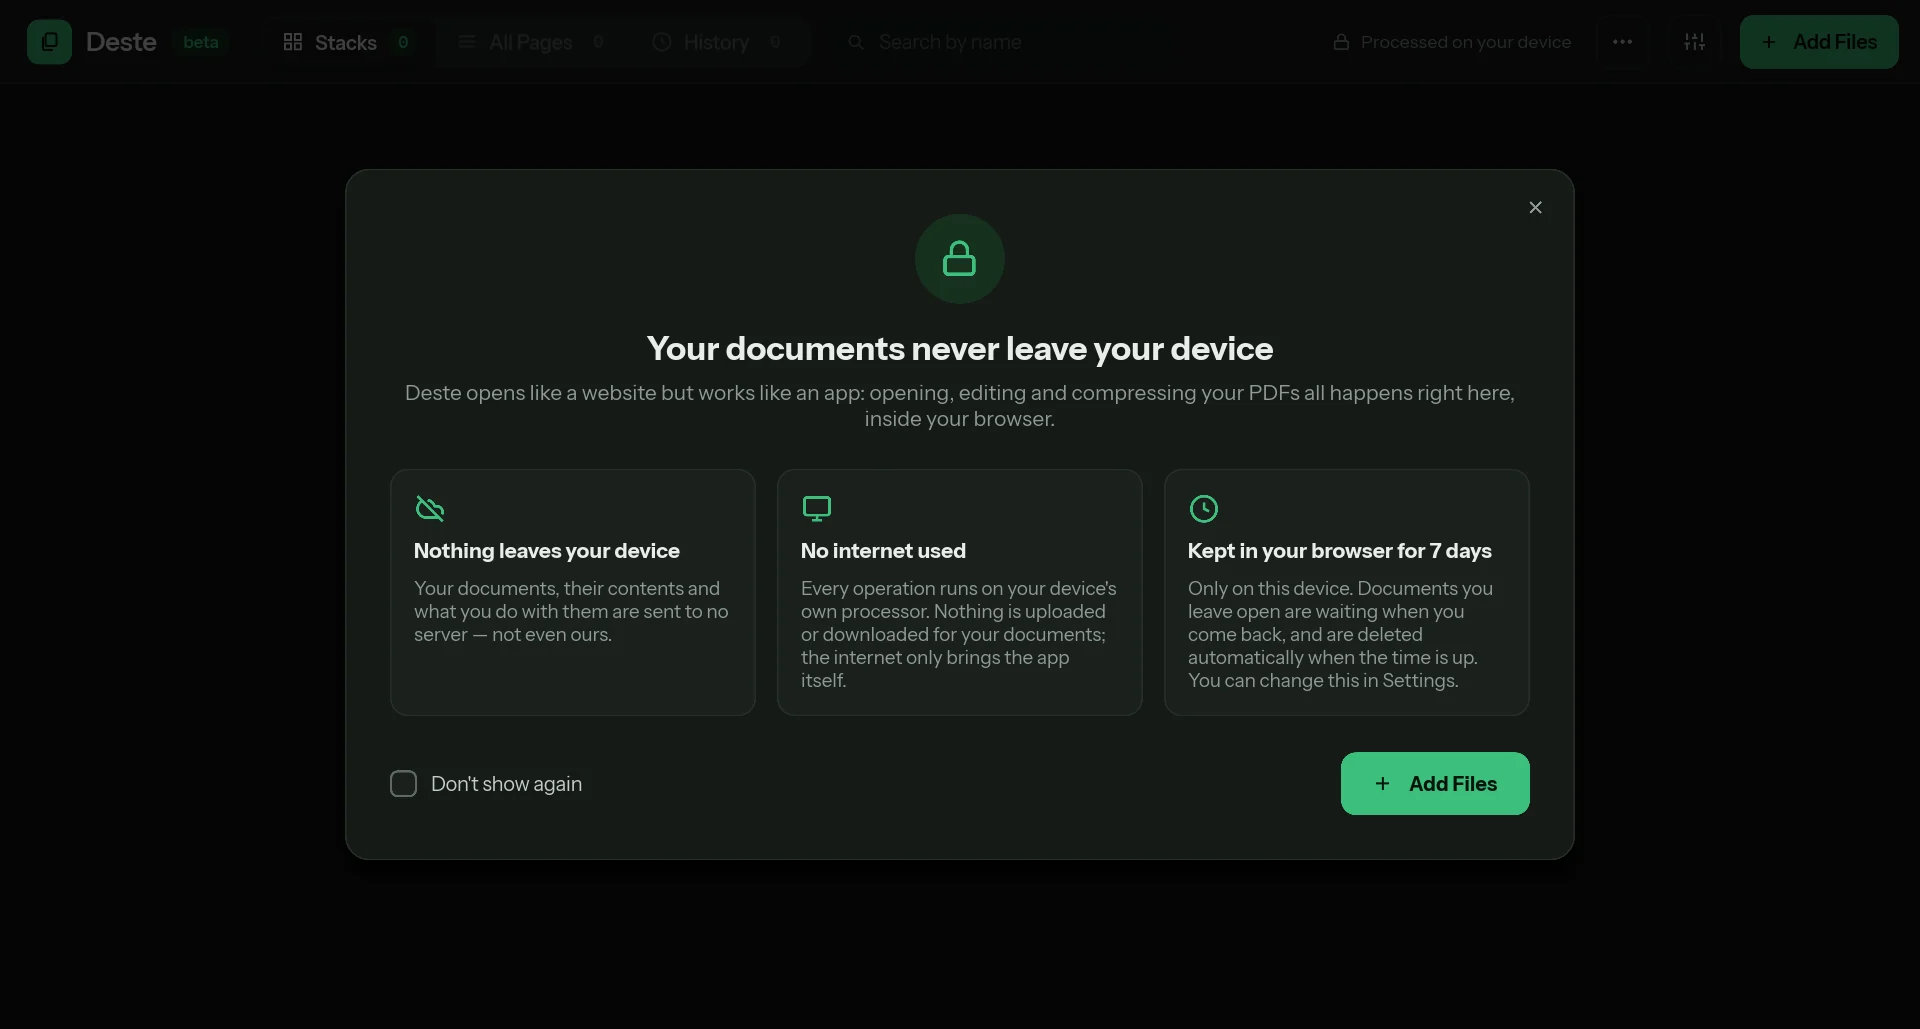Click the Stacks grid icon
This screenshot has width=1920, height=1029.
pyautogui.click(x=292, y=42)
